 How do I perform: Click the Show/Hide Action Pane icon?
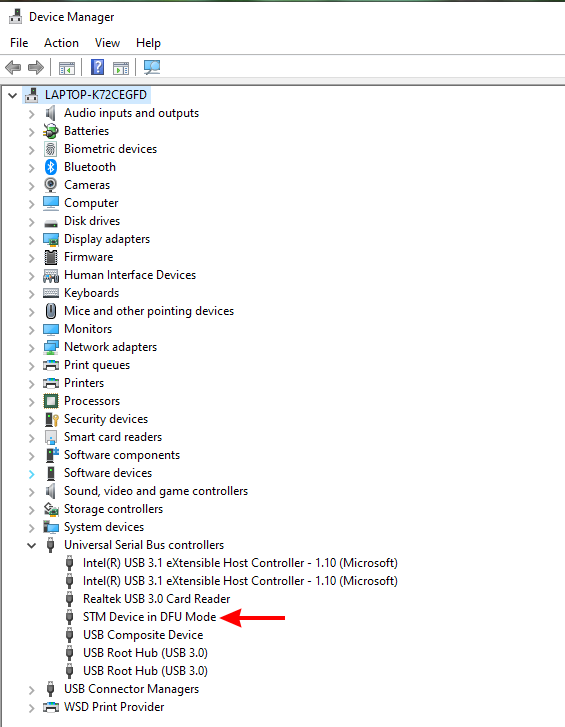pos(121,68)
